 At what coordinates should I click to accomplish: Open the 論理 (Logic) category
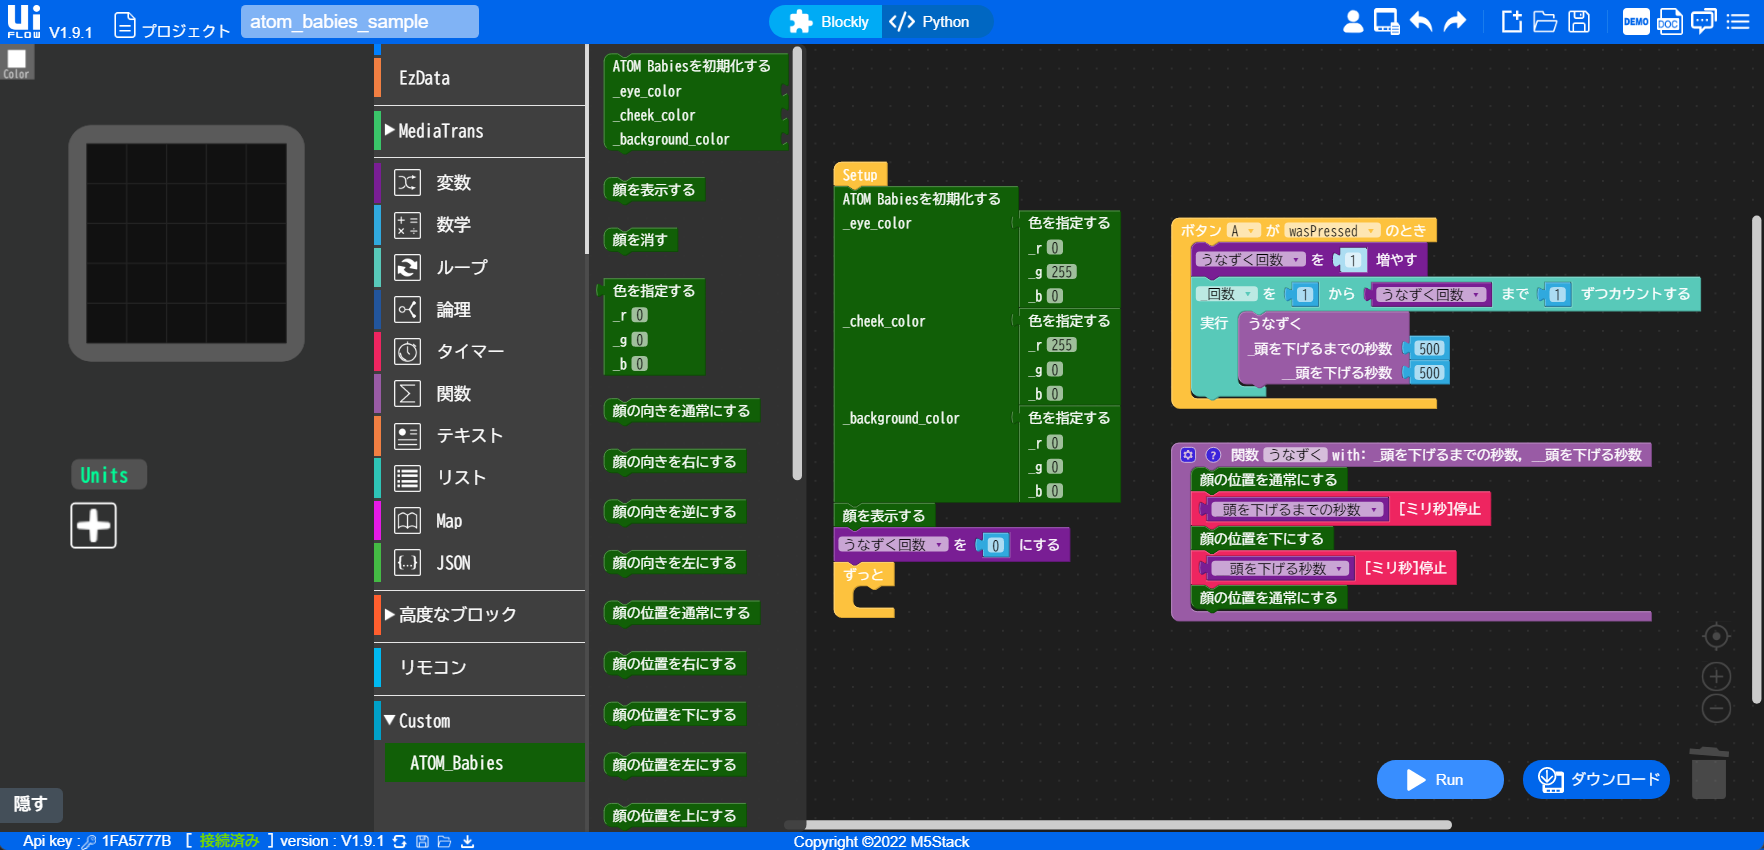pos(480,310)
